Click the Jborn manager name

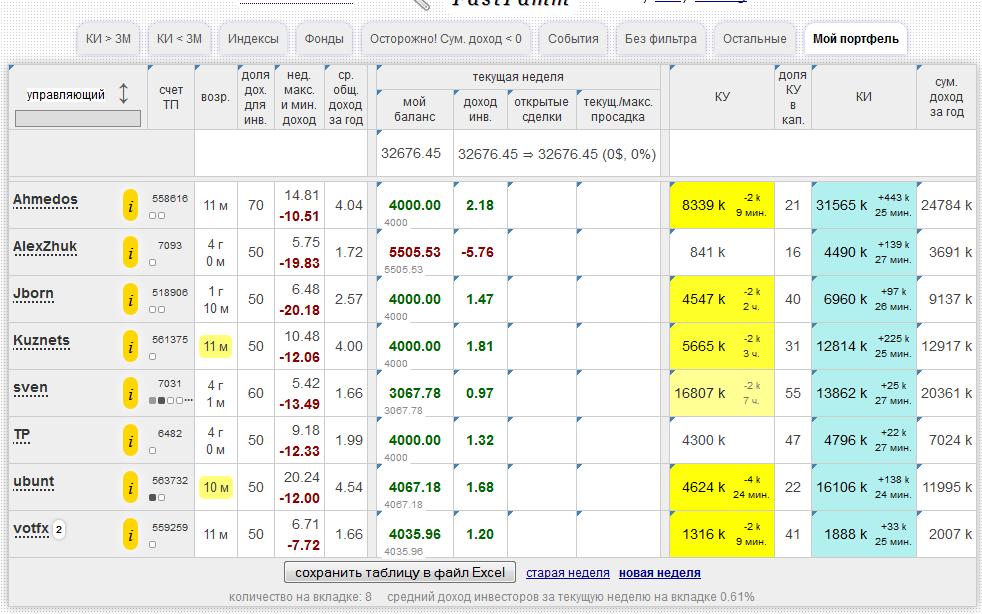pyautogui.click(x=33, y=294)
